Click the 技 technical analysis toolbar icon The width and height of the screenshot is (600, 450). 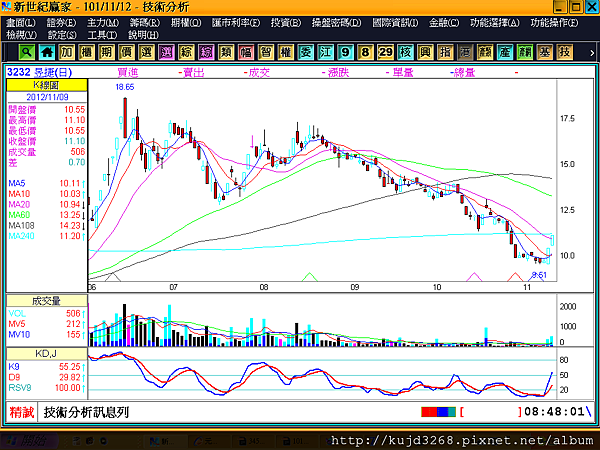pos(564,52)
